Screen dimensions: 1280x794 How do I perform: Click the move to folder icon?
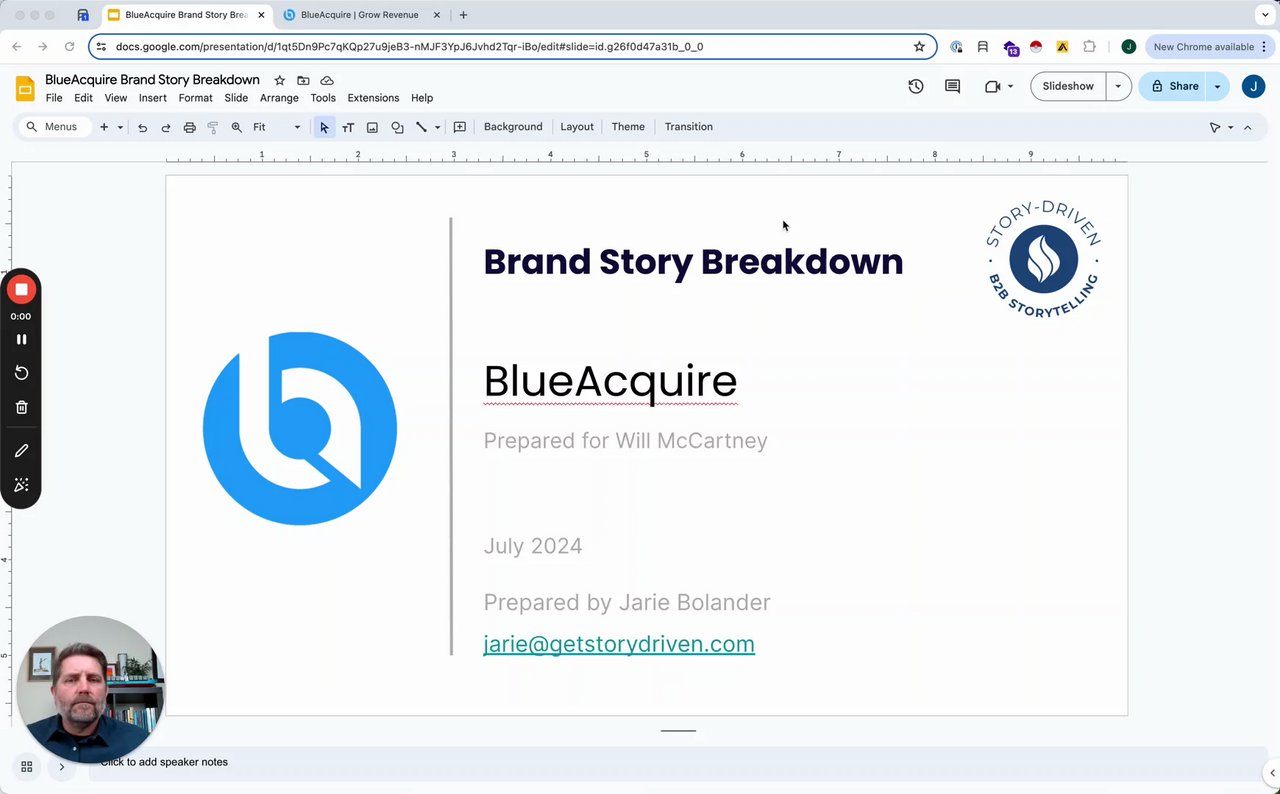pos(303,80)
